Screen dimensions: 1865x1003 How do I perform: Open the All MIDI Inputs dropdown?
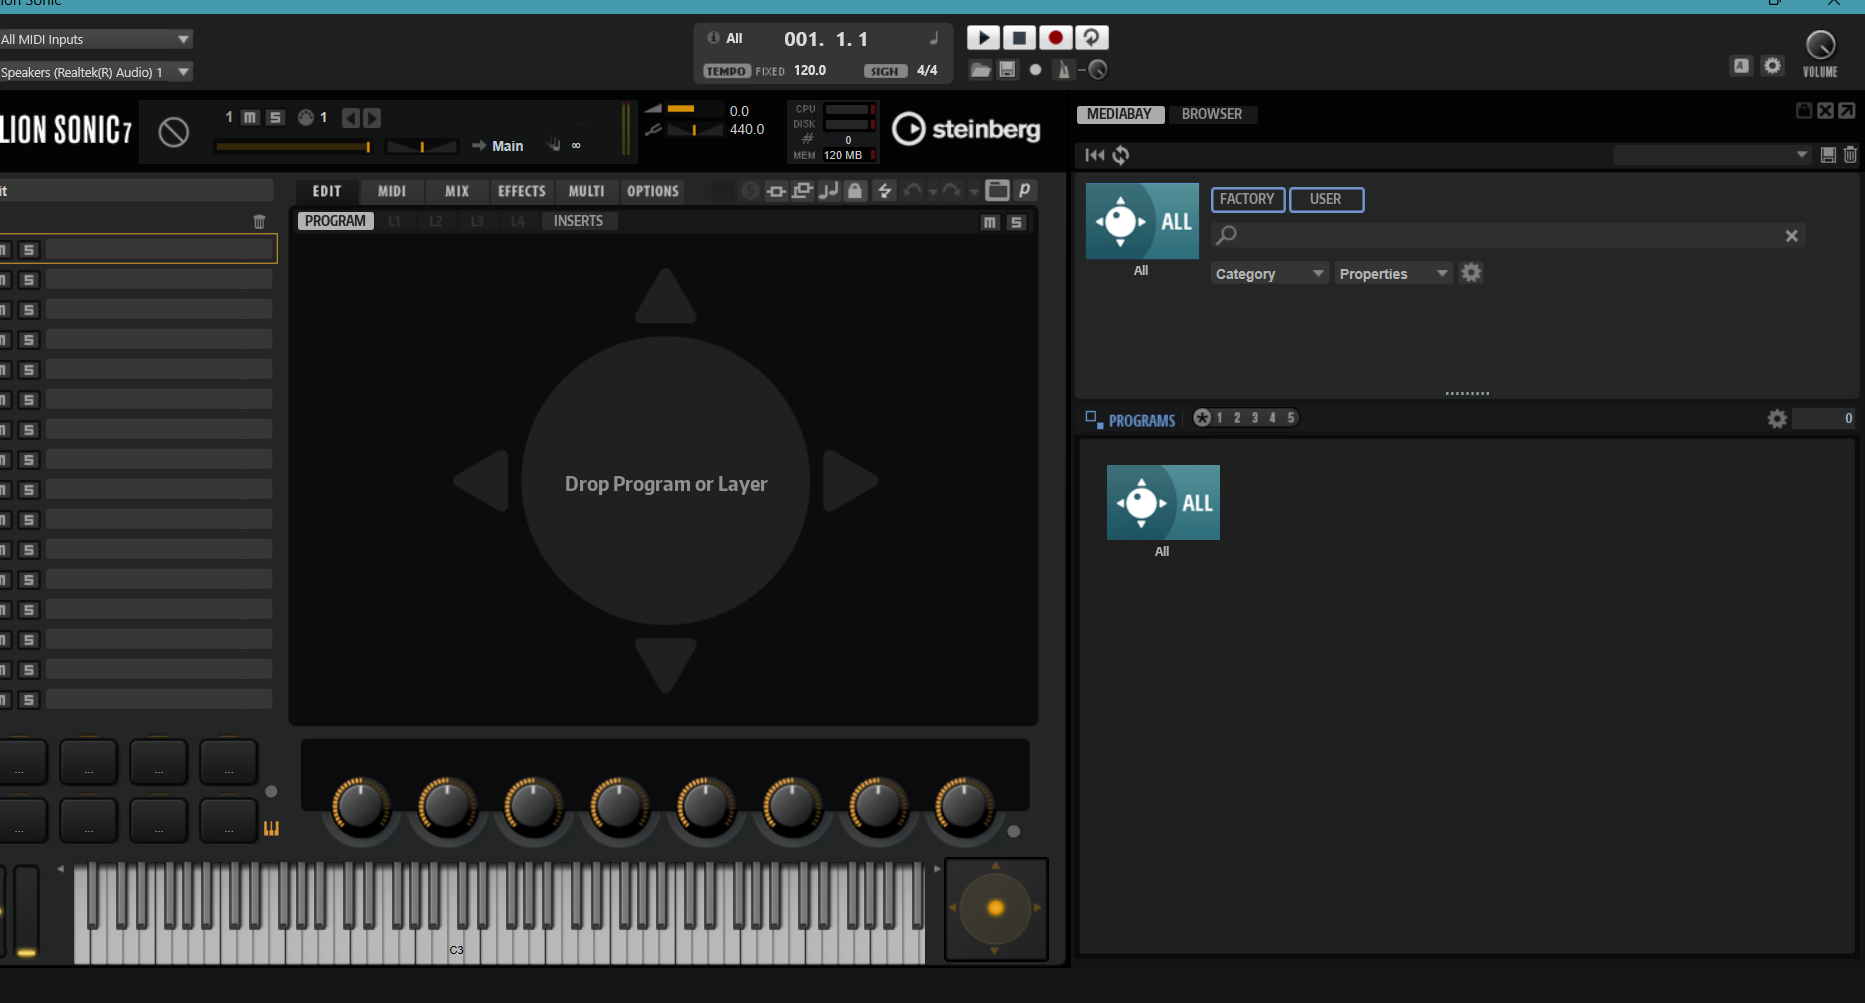pyautogui.click(x=95, y=39)
